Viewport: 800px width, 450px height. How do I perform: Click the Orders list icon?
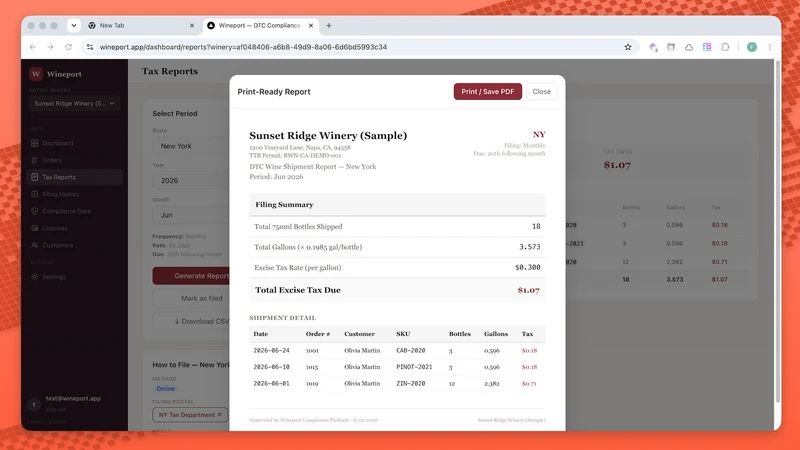[35, 160]
